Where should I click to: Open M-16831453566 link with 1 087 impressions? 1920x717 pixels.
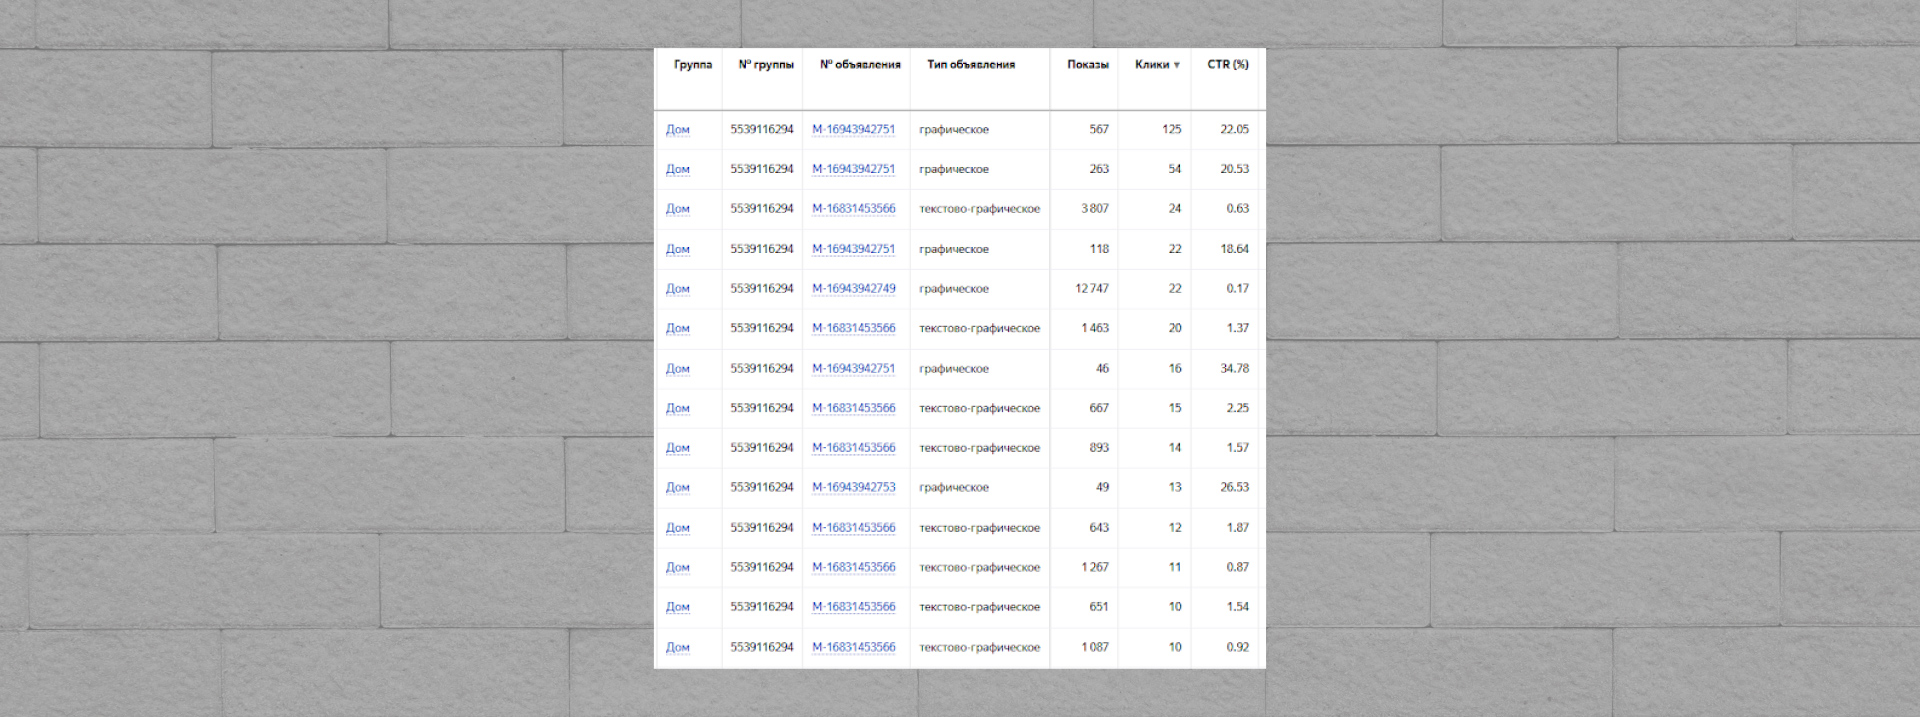point(853,648)
